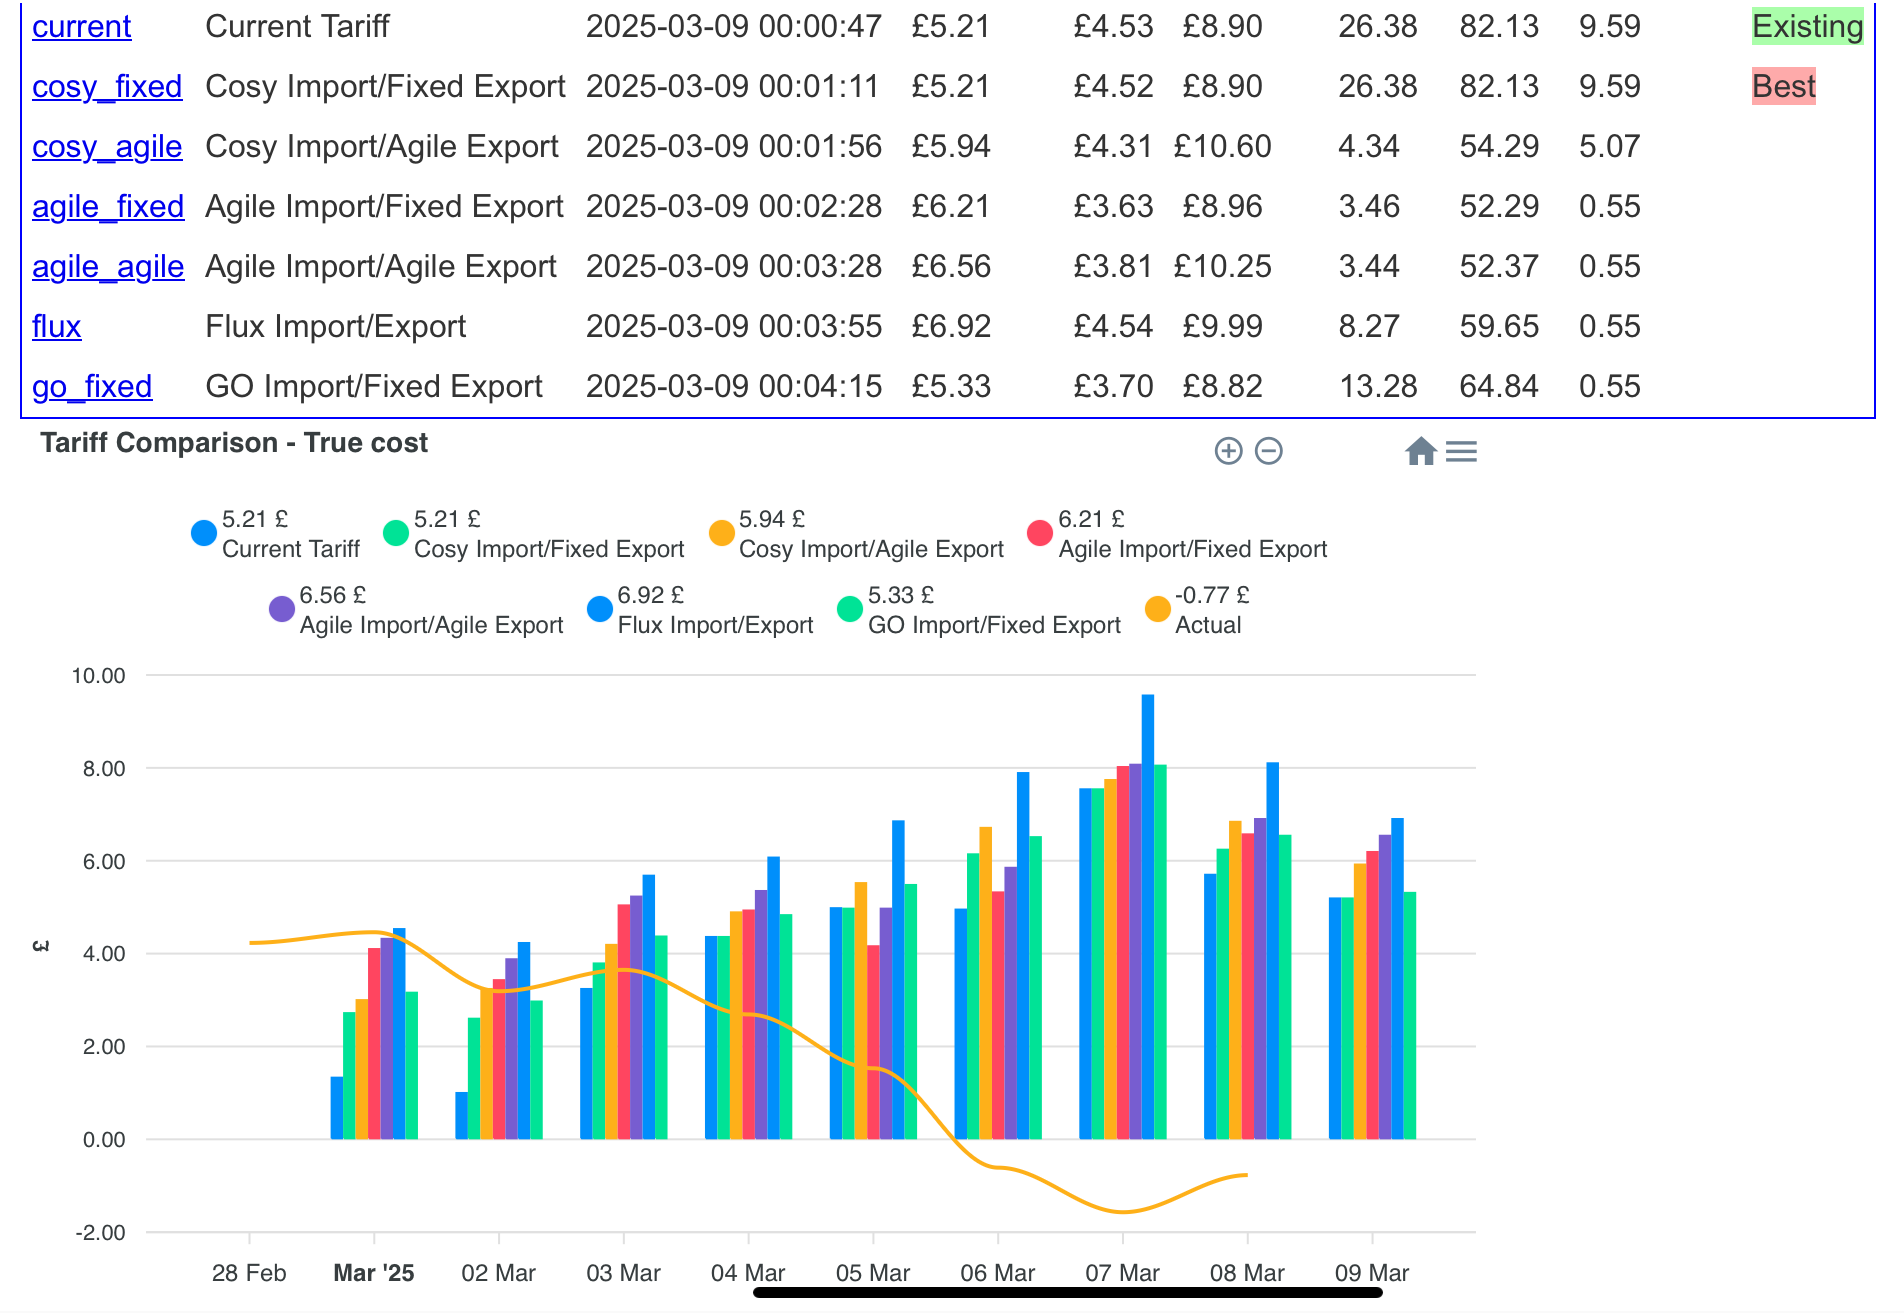The image size is (1904, 1313).
Task: Click the '£10.60' table value
Action: tap(1222, 147)
